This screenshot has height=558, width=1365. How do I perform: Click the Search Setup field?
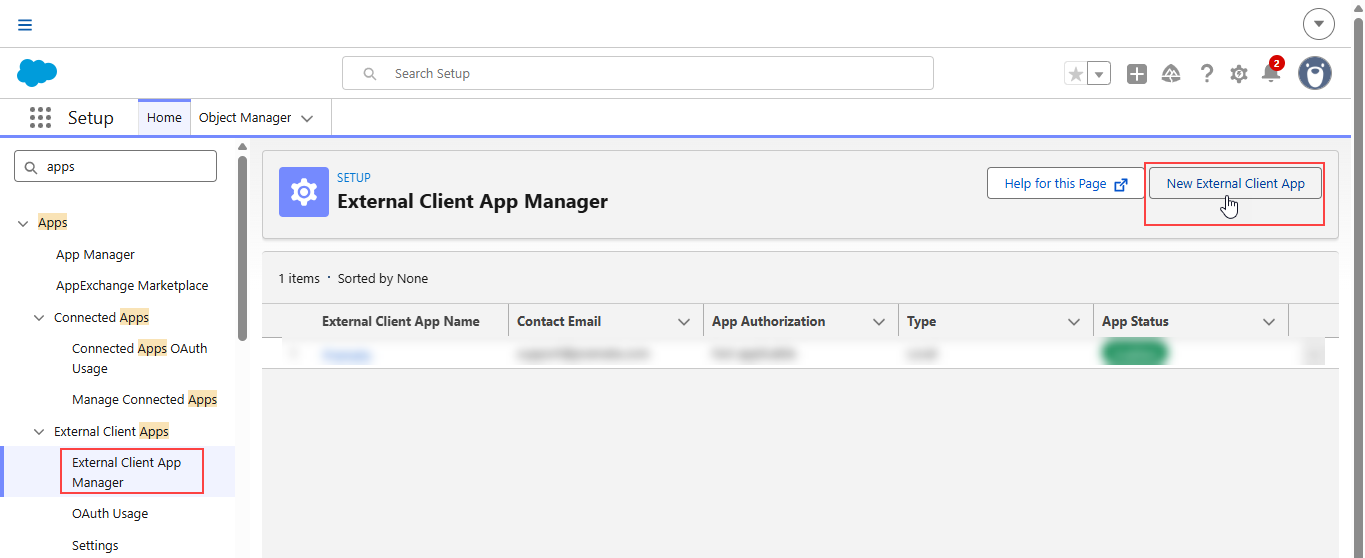click(x=638, y=73)
